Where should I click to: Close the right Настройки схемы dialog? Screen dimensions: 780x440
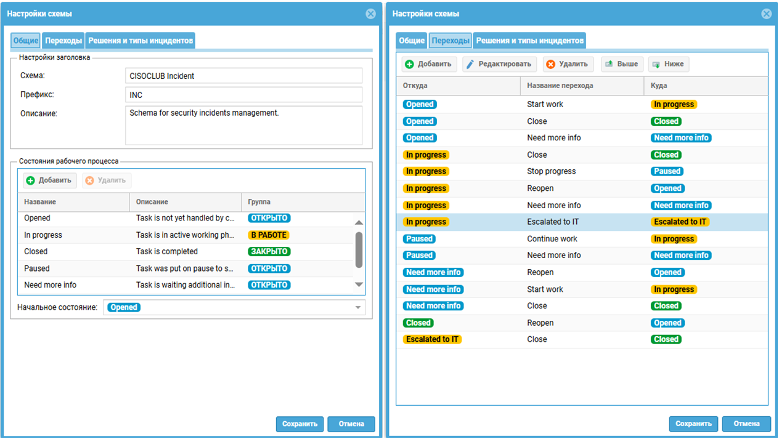coord(763,14)
